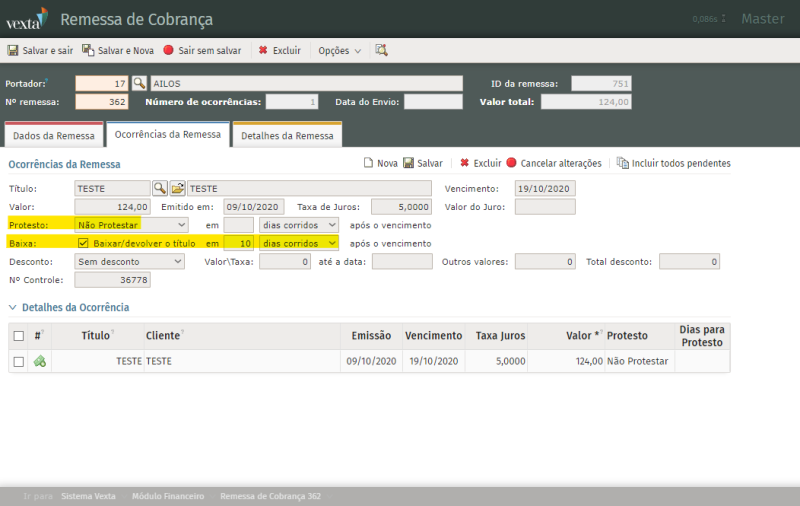Click Incluir todos pendentes
The width and height of the screenshot is (800, 506).
(673, 163)
